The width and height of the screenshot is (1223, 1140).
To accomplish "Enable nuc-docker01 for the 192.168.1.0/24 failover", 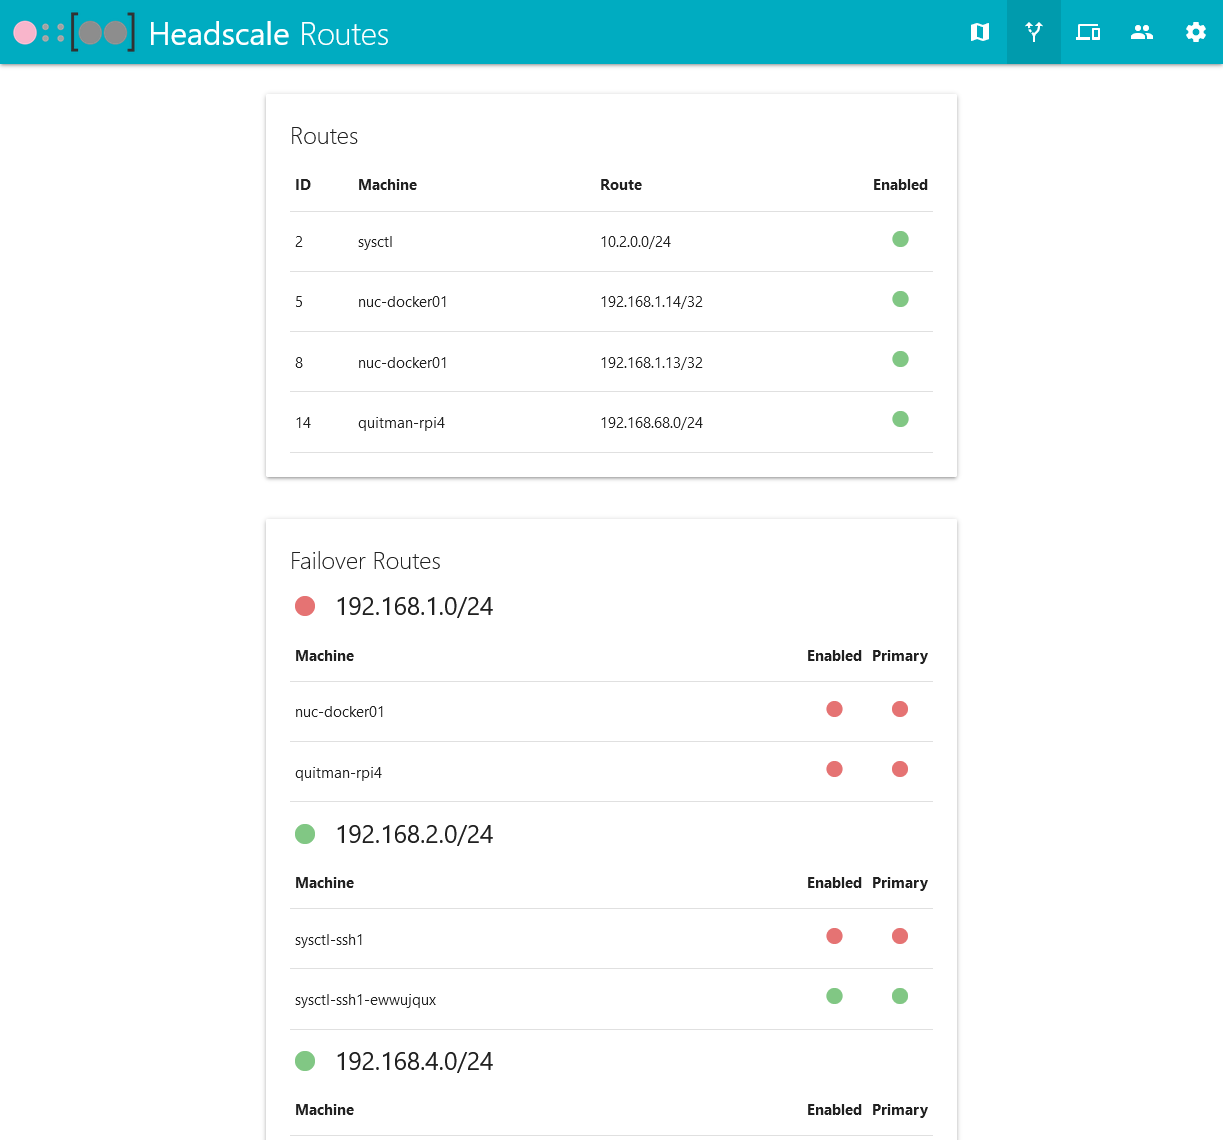I will pyautogui.click(x=834, y=709).
